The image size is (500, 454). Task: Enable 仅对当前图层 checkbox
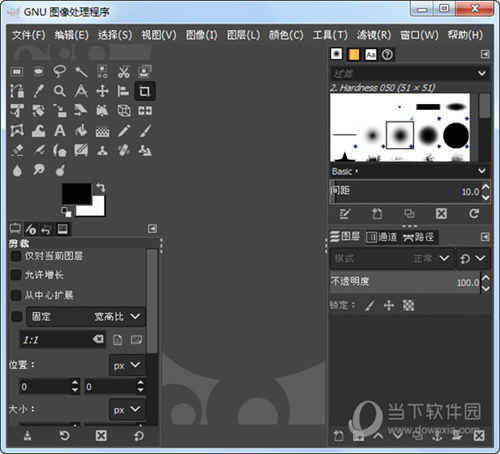pos(16,256)
